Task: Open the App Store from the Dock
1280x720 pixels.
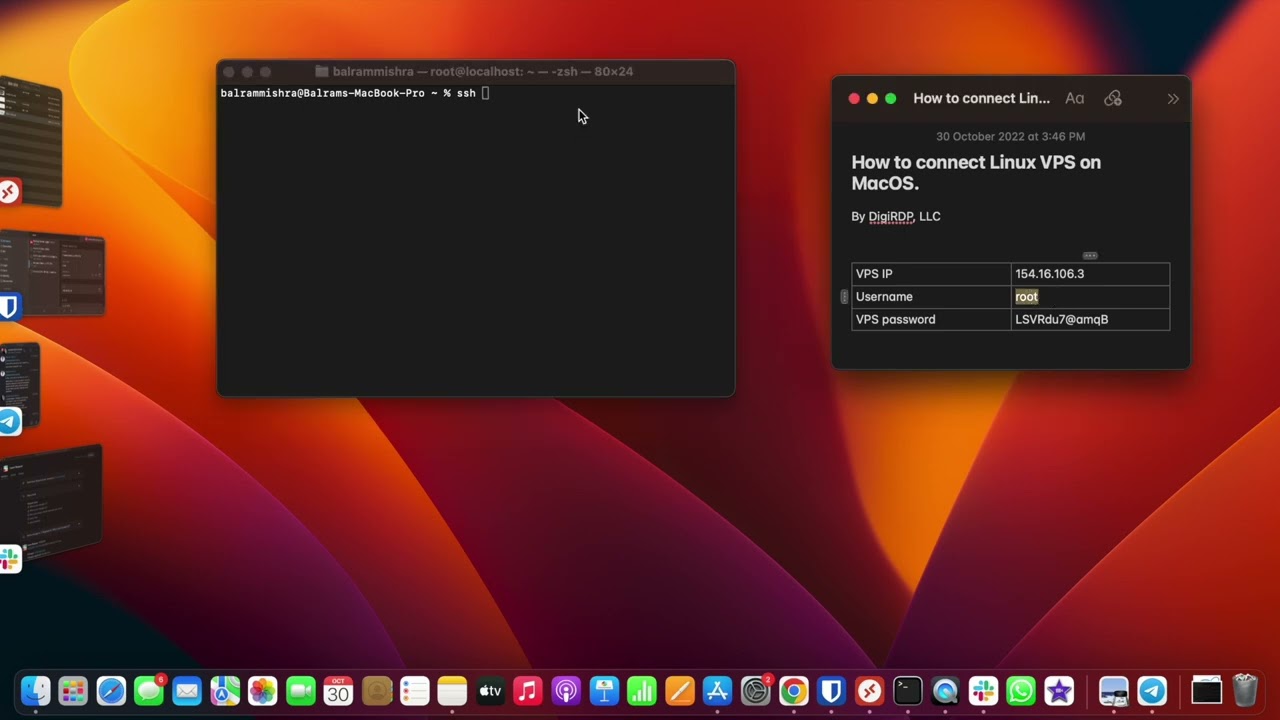Action: (718, 691)
